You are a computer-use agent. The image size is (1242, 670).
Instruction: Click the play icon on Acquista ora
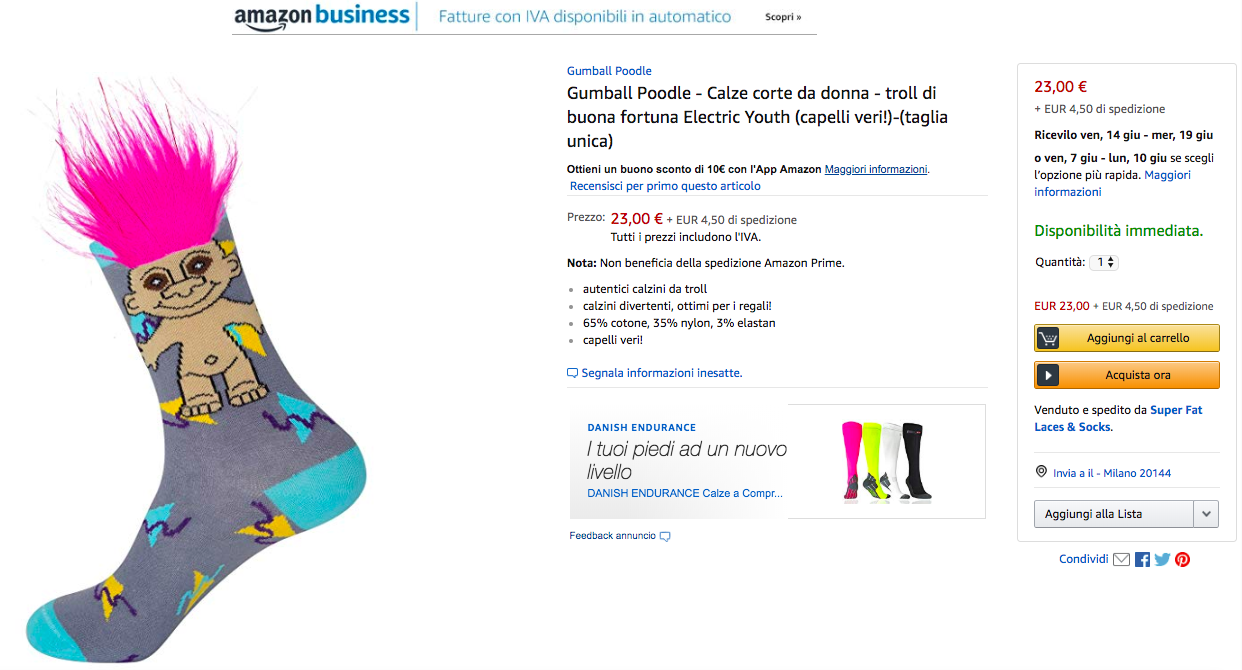click(x=1047, y=375)
